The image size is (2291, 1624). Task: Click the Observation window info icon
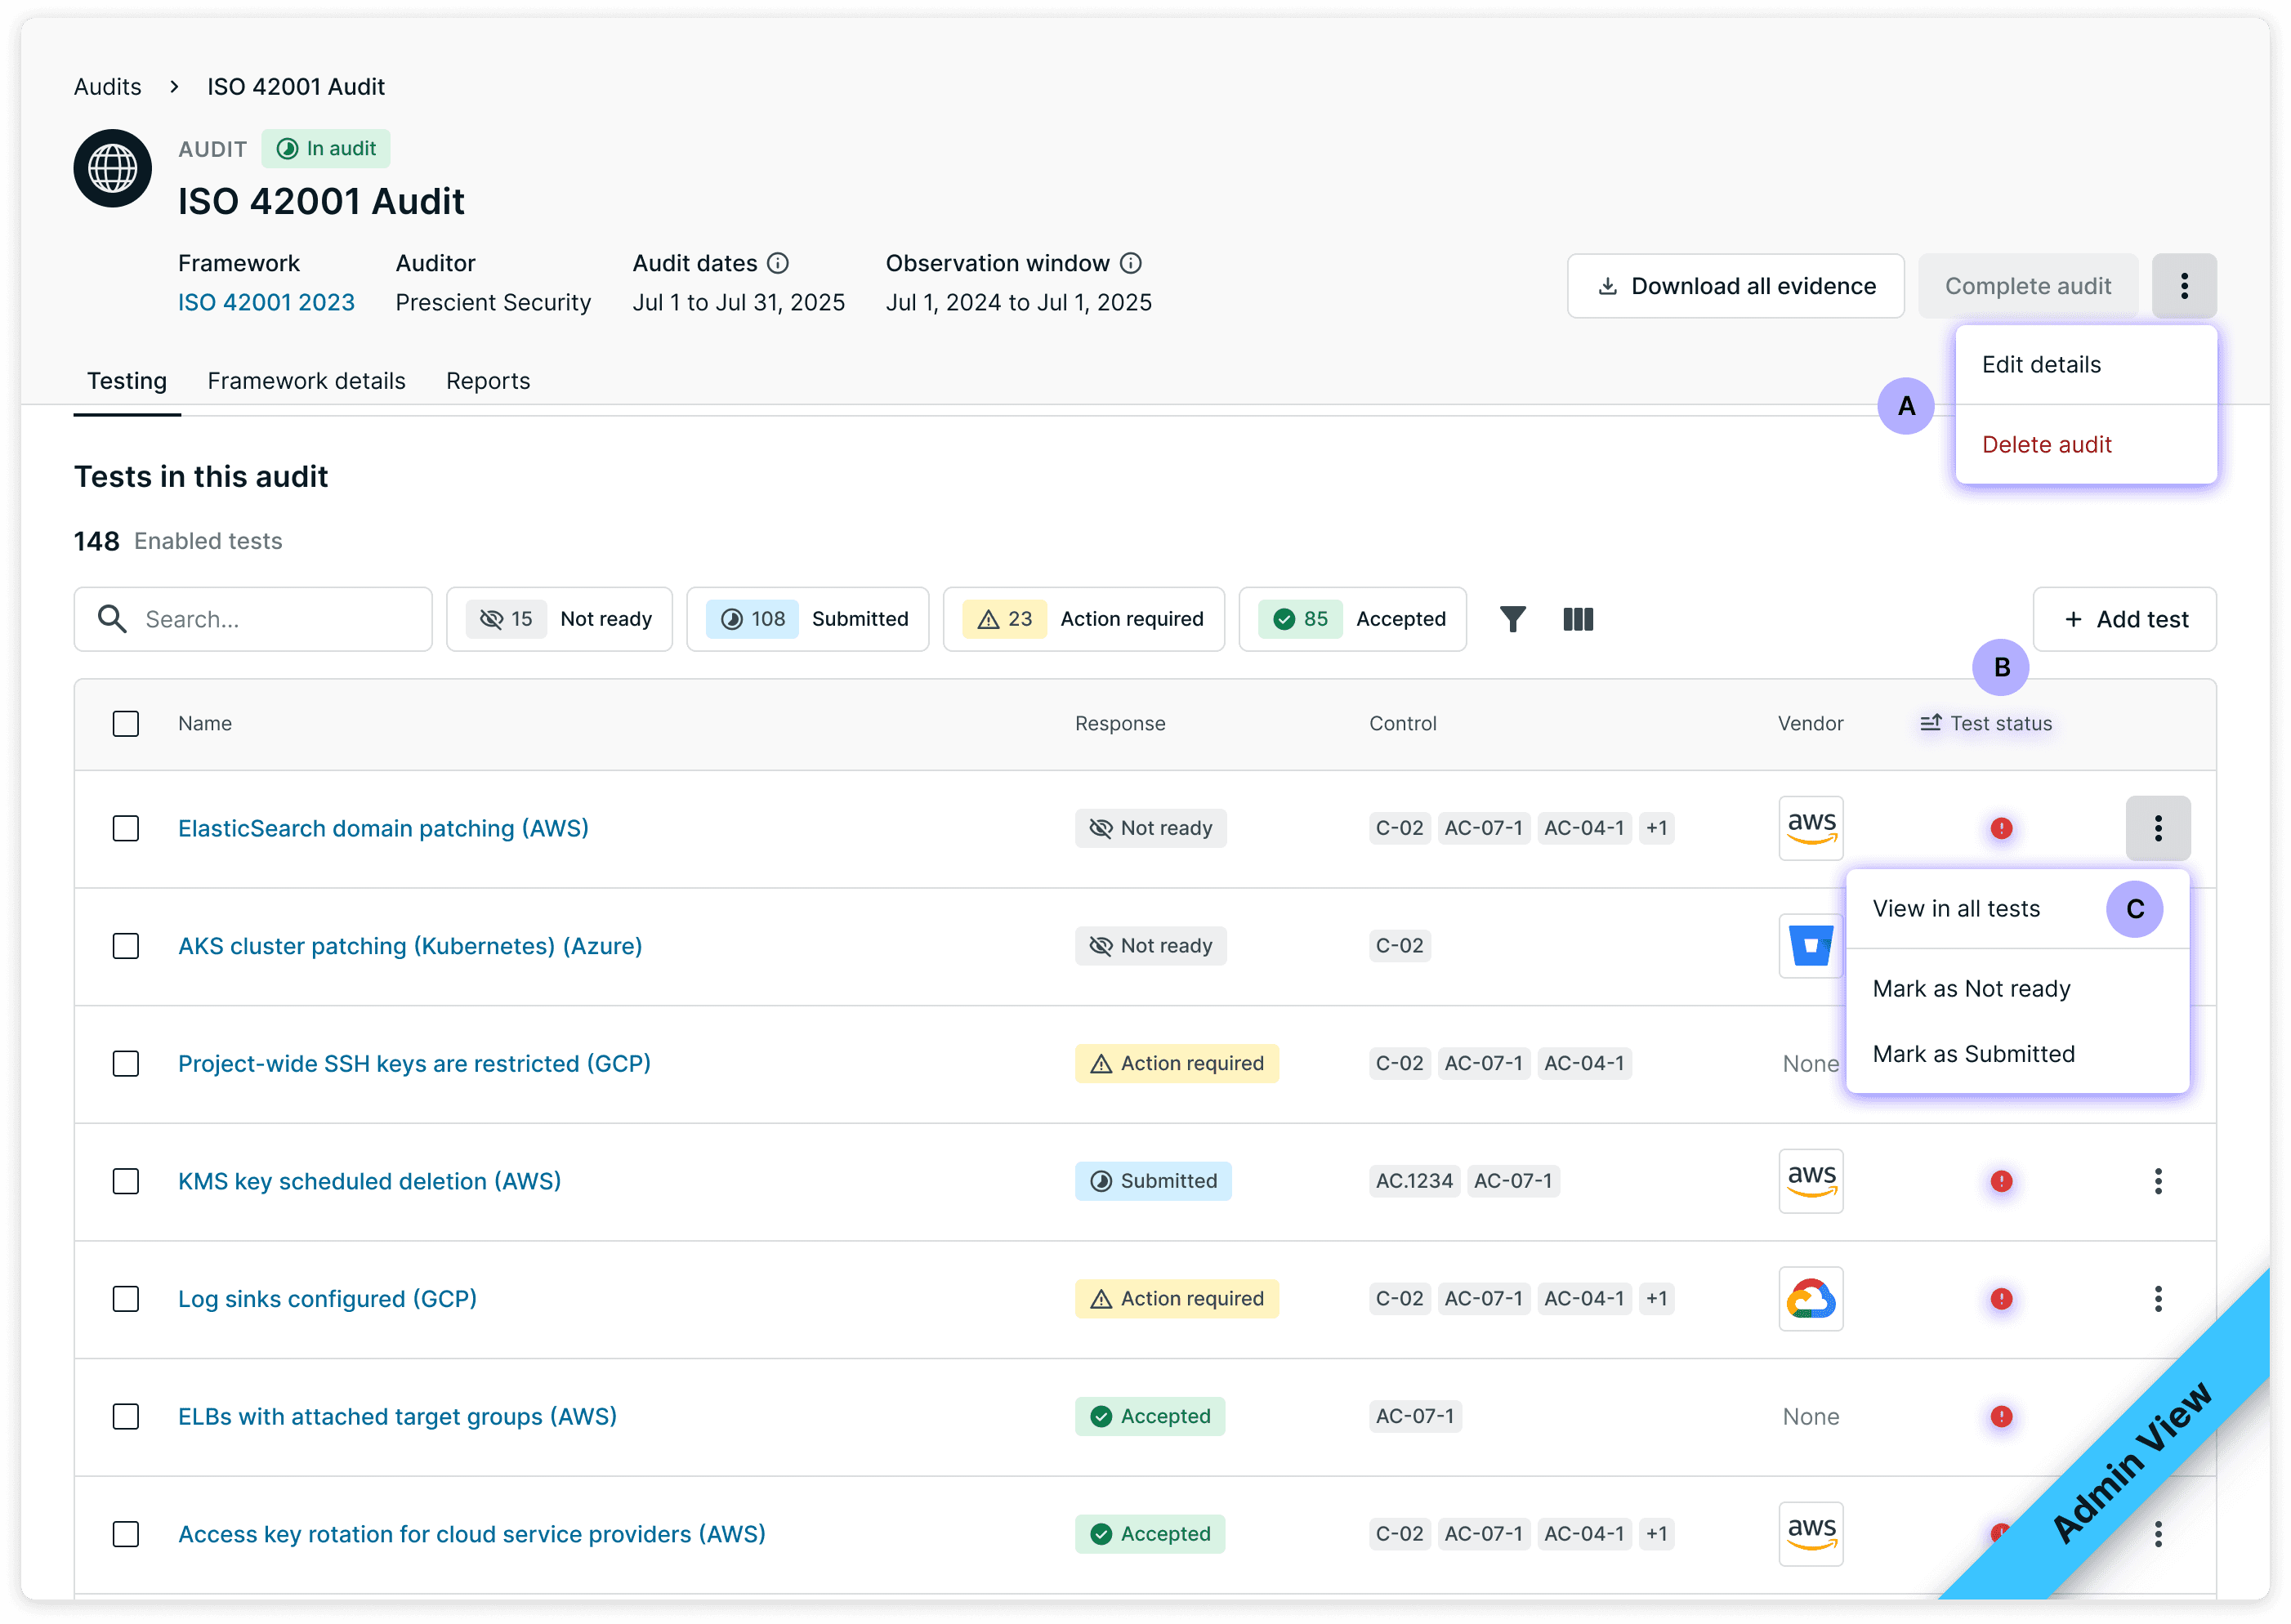click(1130, 263)
